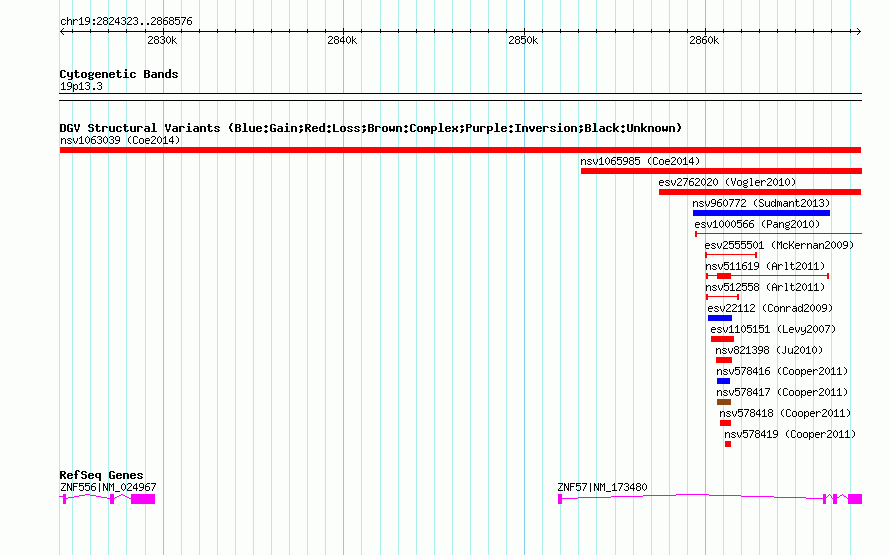Click the DGV Structural Variants track title
Image resolution: width=890 pixels, height=555 pixels.
pyautogui.click(x=371, y=128)
